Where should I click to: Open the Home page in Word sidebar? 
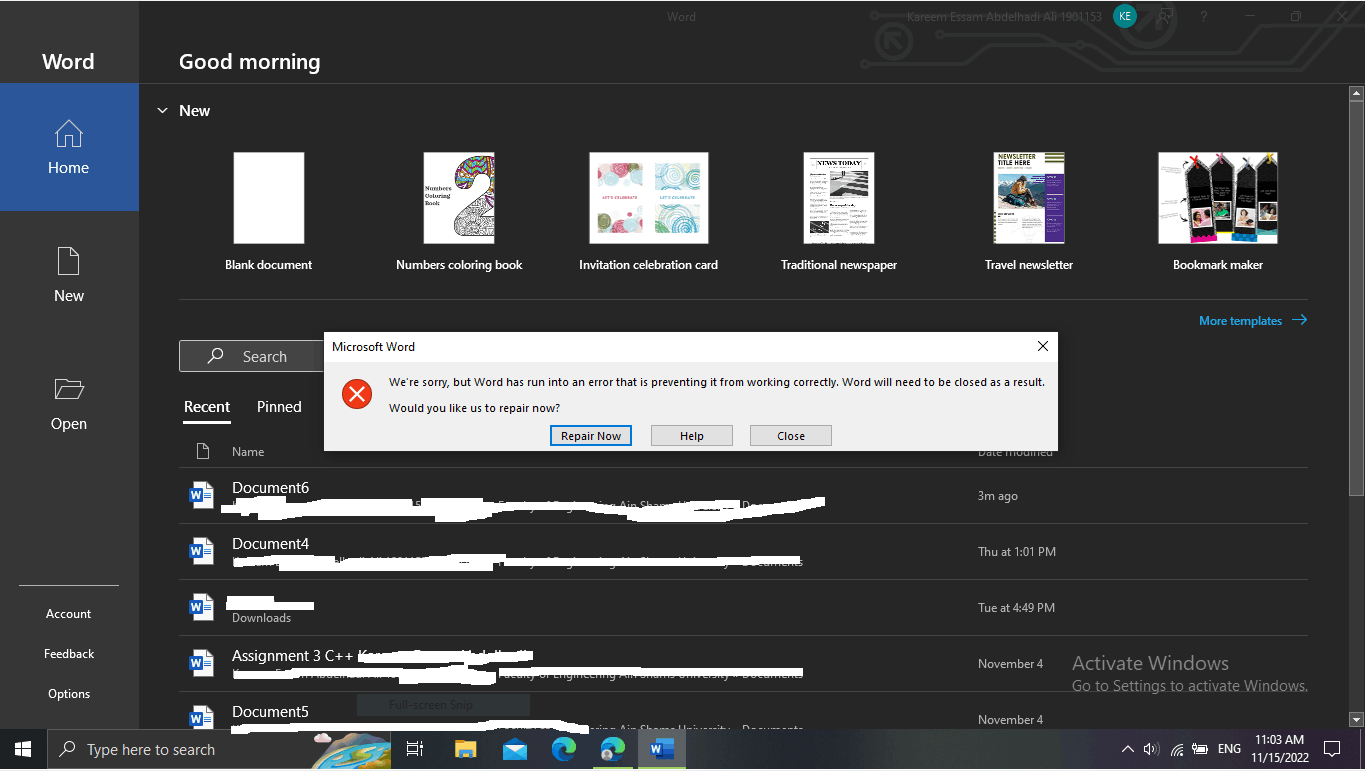pos(69,147)
